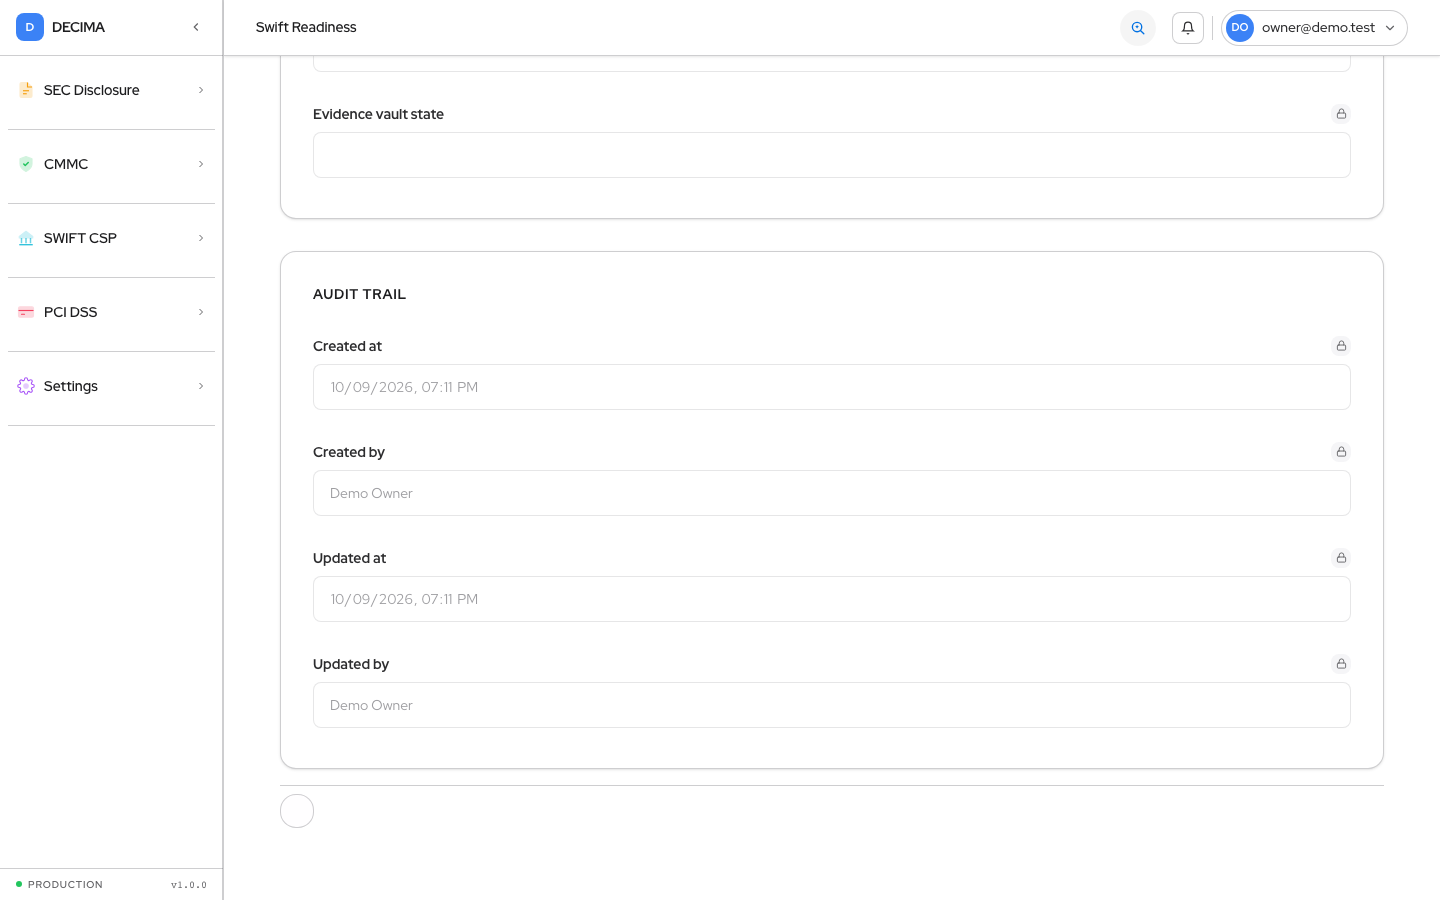
Task: Expand the CMMC section chevron
Action: tap(201, 164)
